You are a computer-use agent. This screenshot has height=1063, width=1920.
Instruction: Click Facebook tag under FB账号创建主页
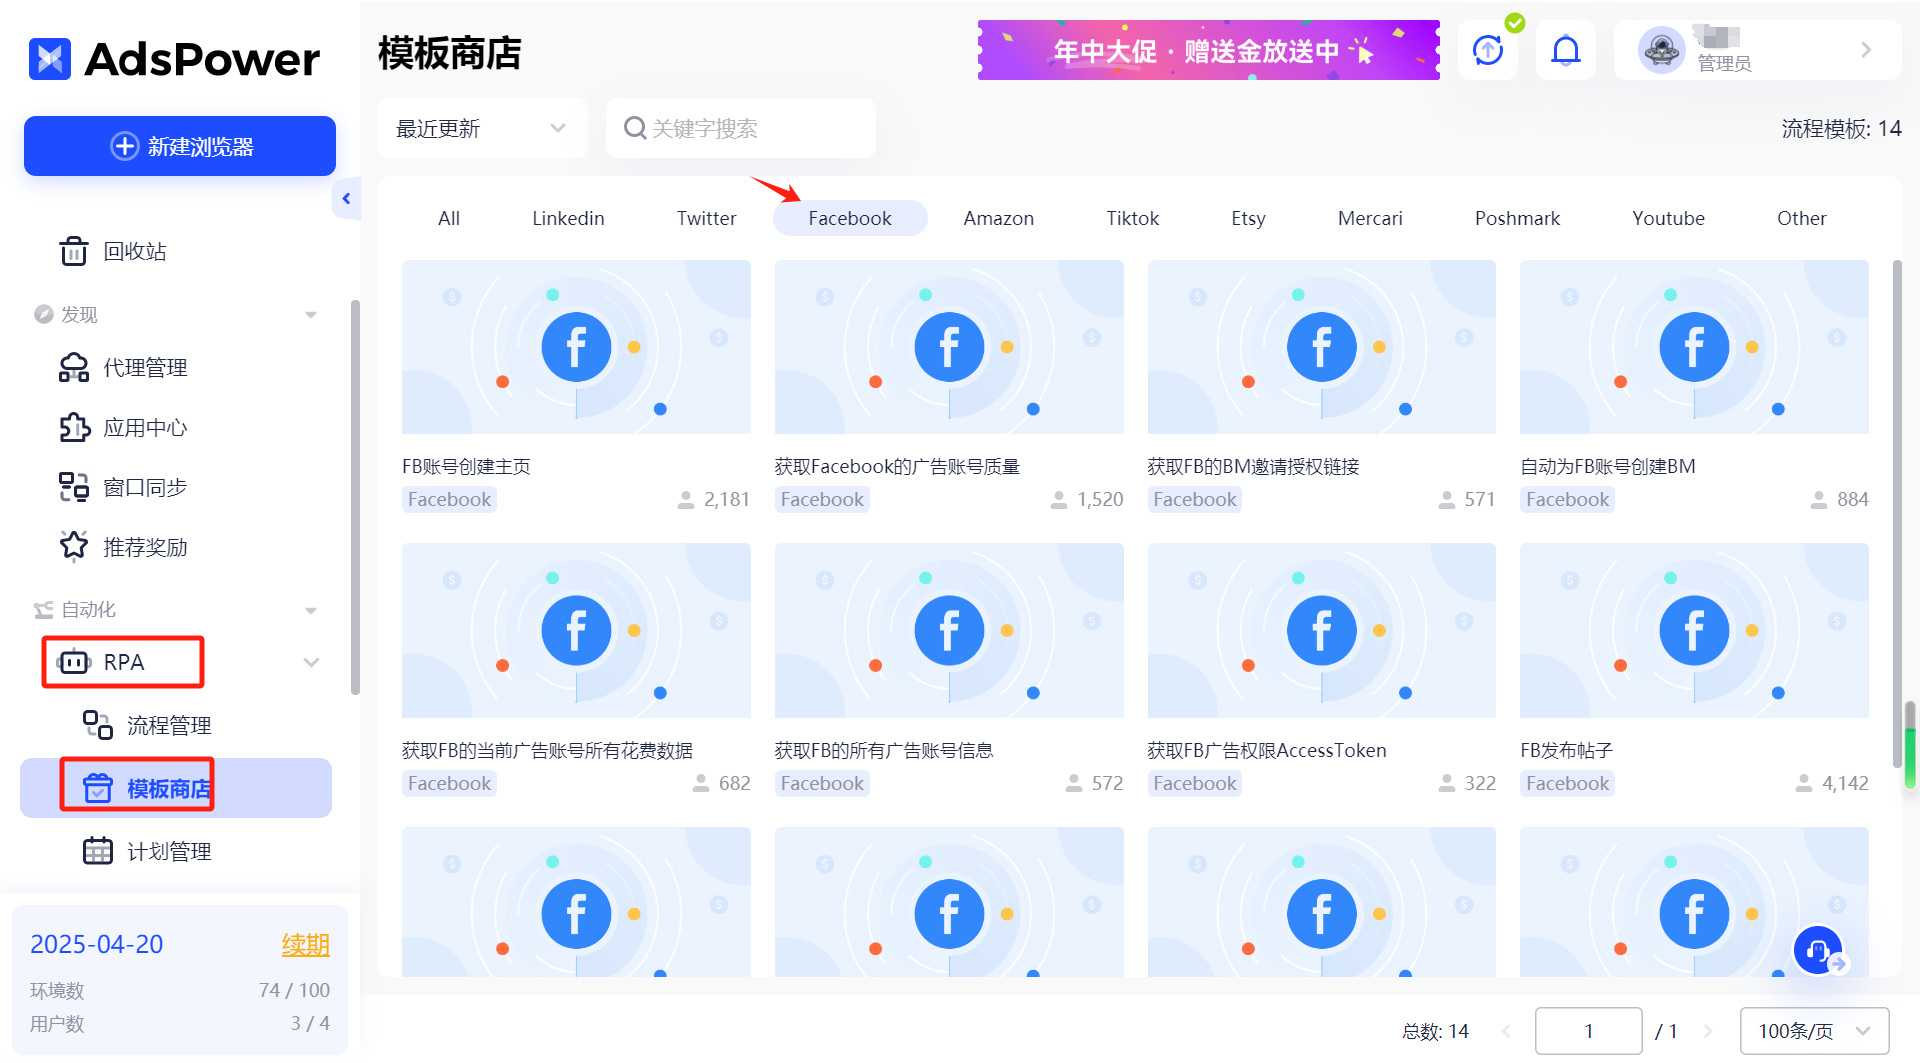(x=449, y=499)
